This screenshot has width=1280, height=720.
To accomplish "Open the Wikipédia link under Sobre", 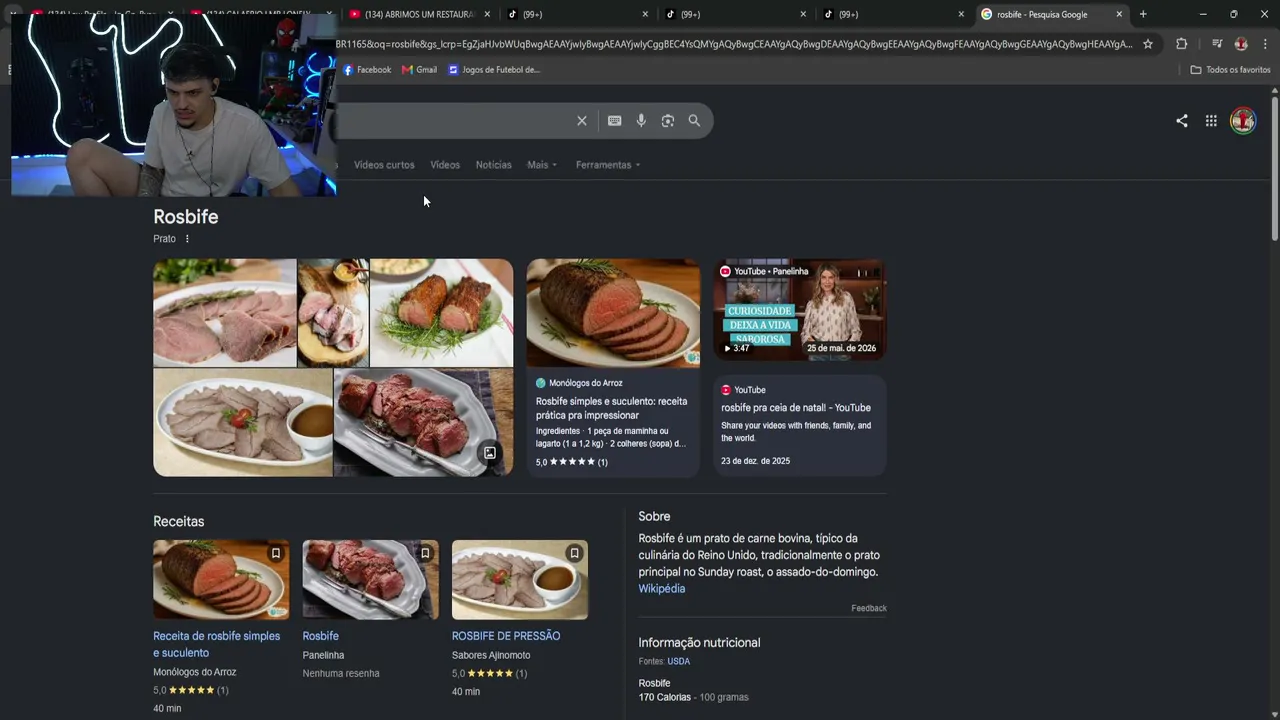I will coord(662,589).
